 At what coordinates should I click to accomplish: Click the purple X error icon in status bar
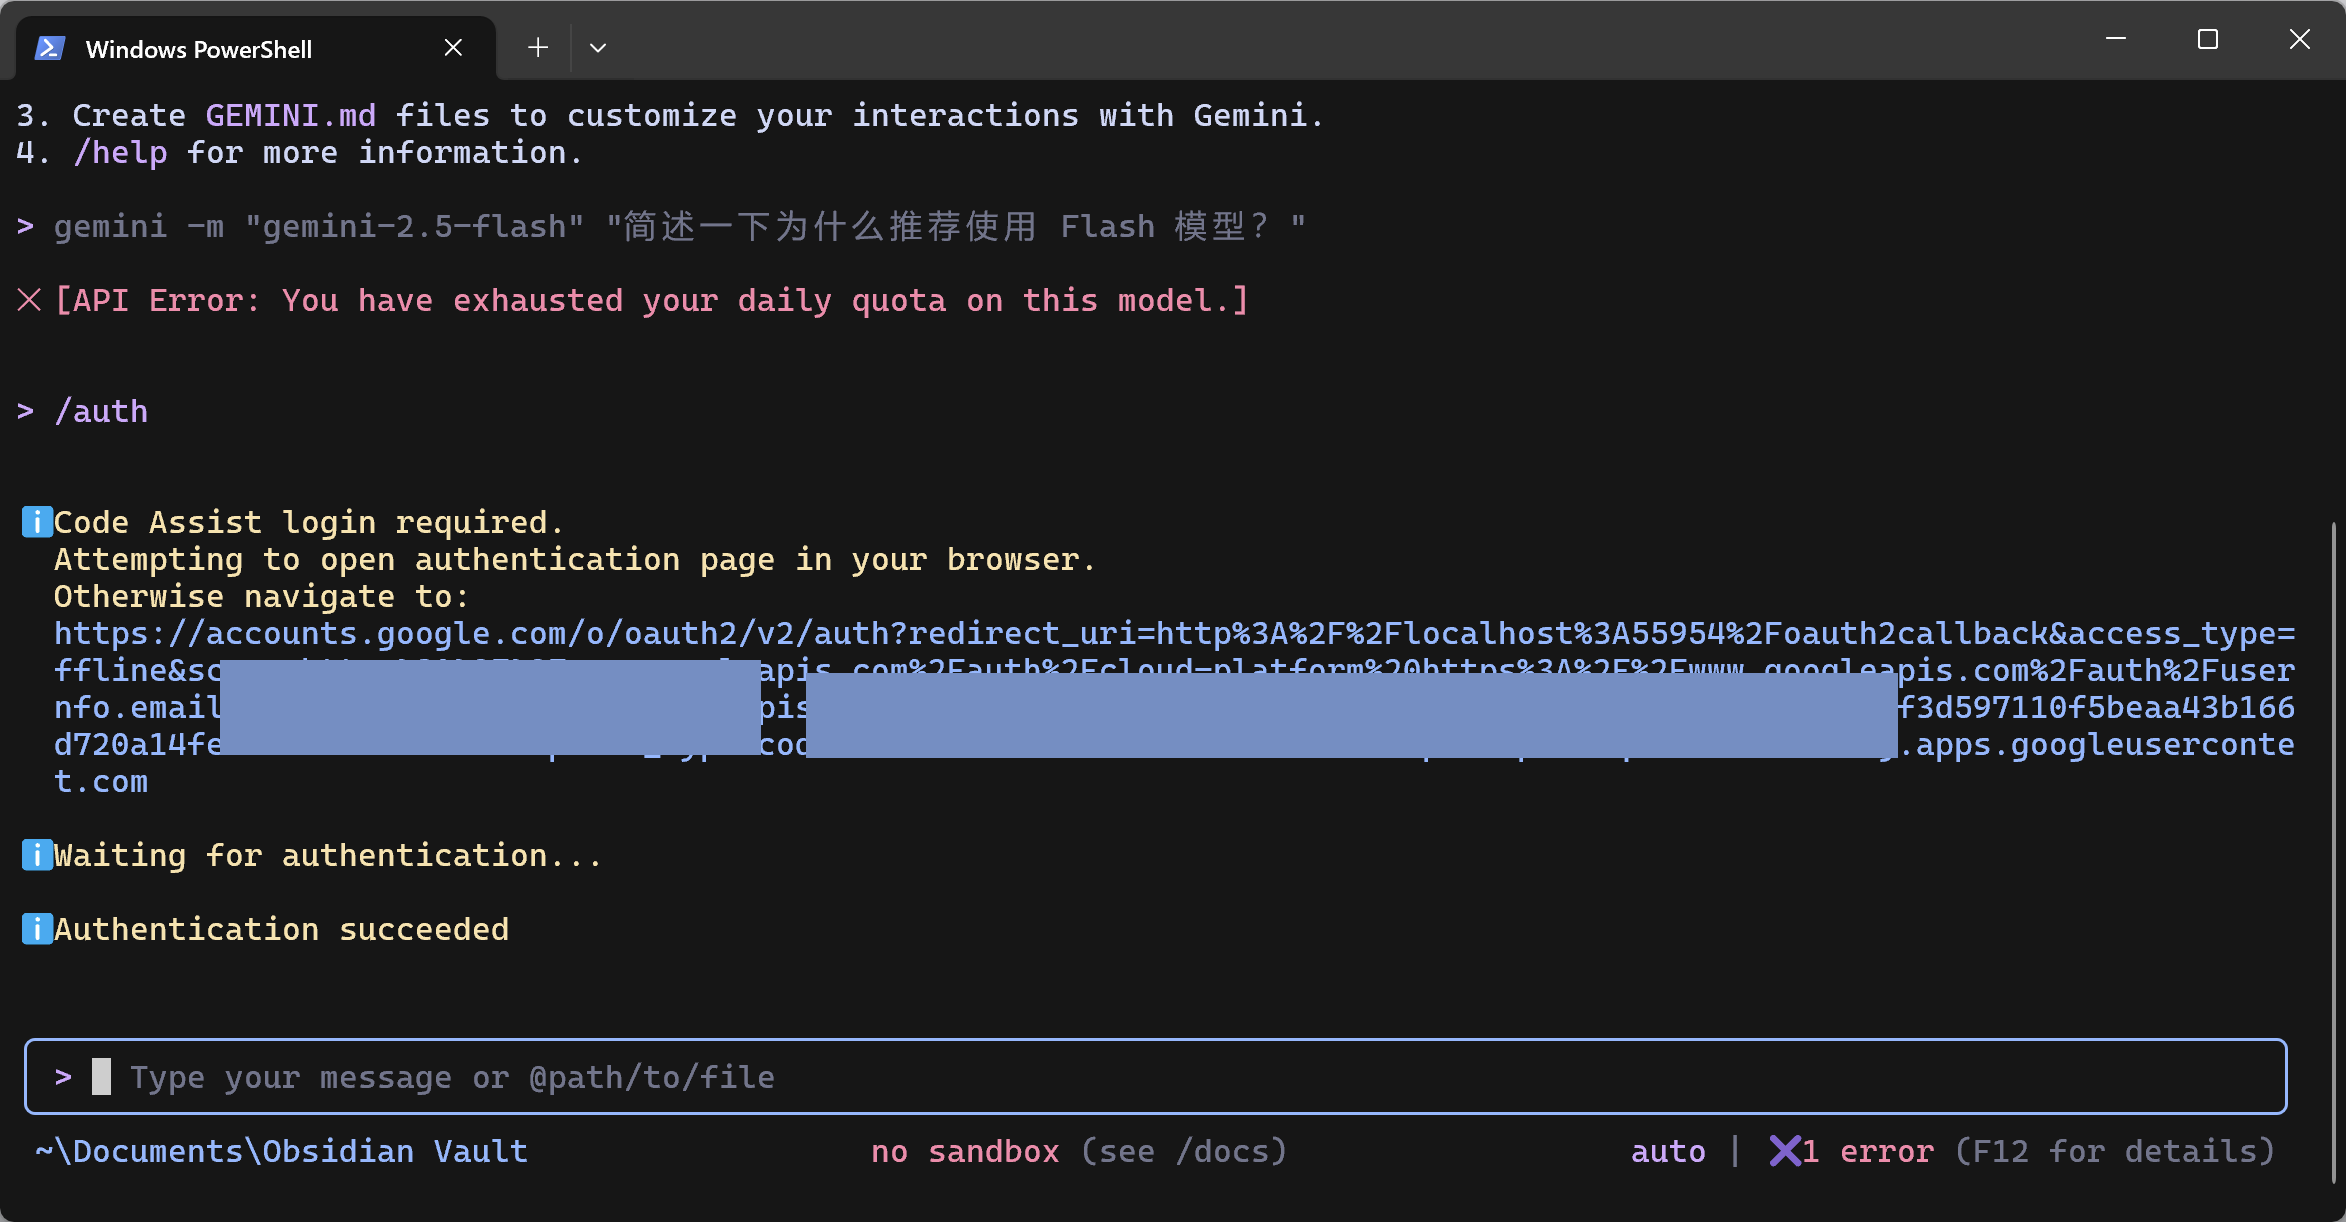(x=1784, y=1151)
